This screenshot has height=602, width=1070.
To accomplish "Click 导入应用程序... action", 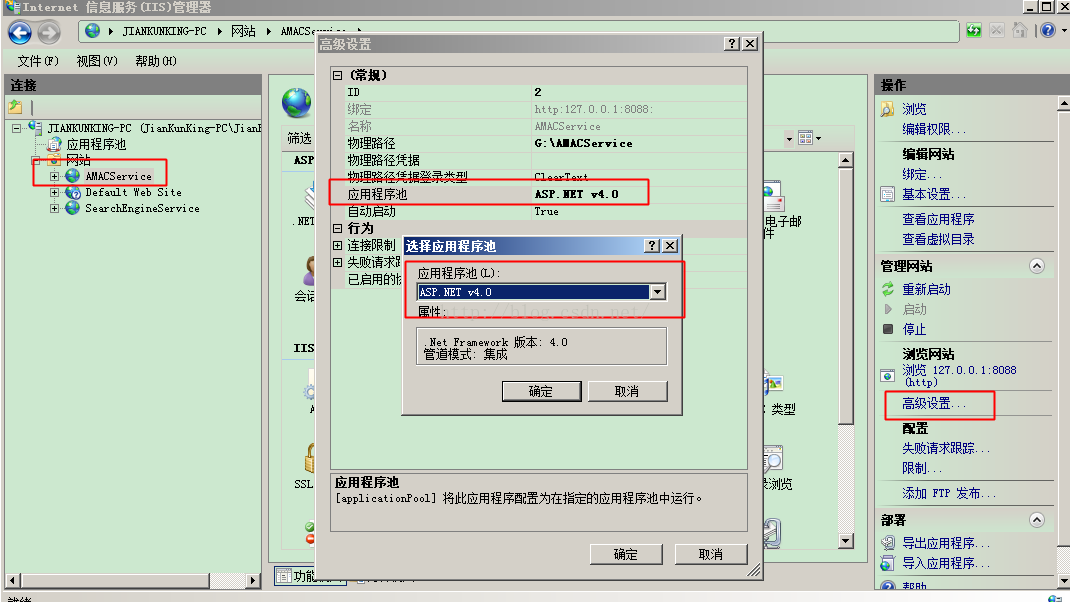I will click(x=946, y=563).
